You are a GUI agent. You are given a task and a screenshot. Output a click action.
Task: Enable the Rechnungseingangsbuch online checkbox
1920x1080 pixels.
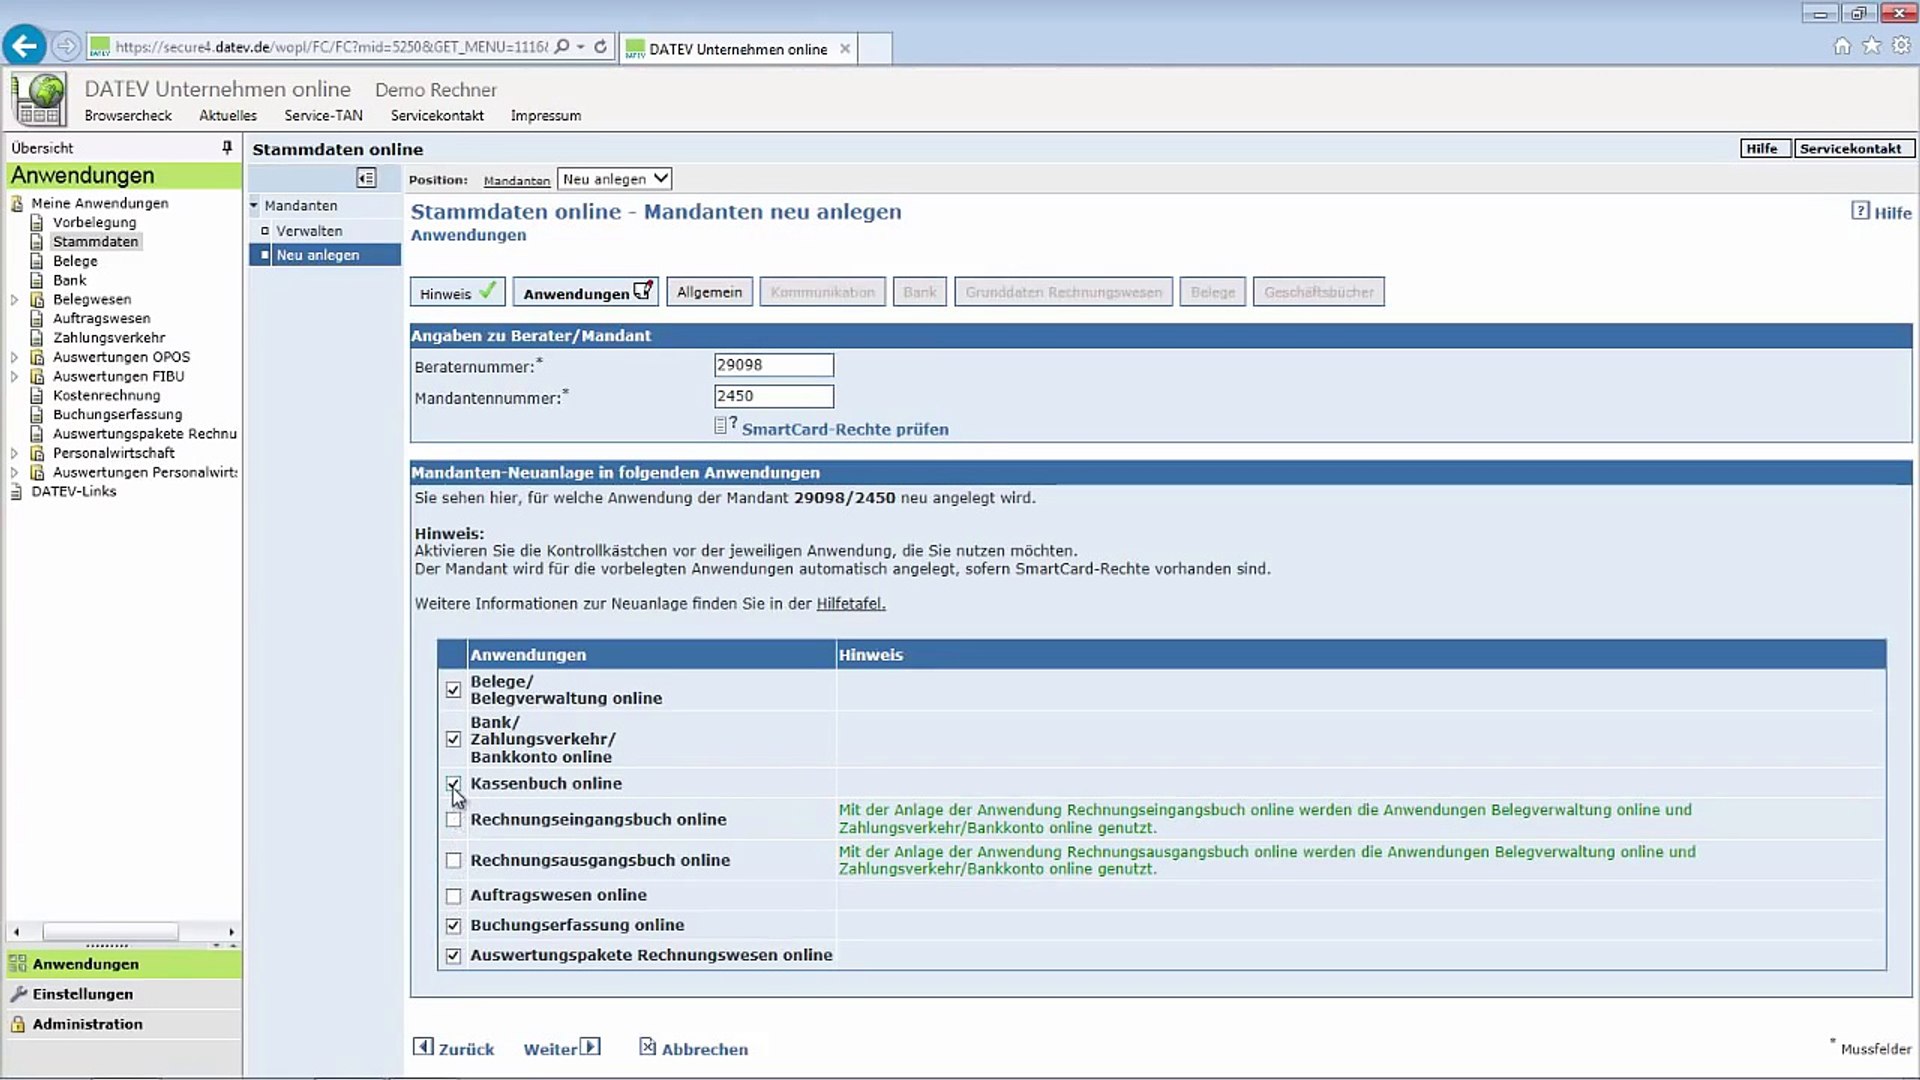453,820
